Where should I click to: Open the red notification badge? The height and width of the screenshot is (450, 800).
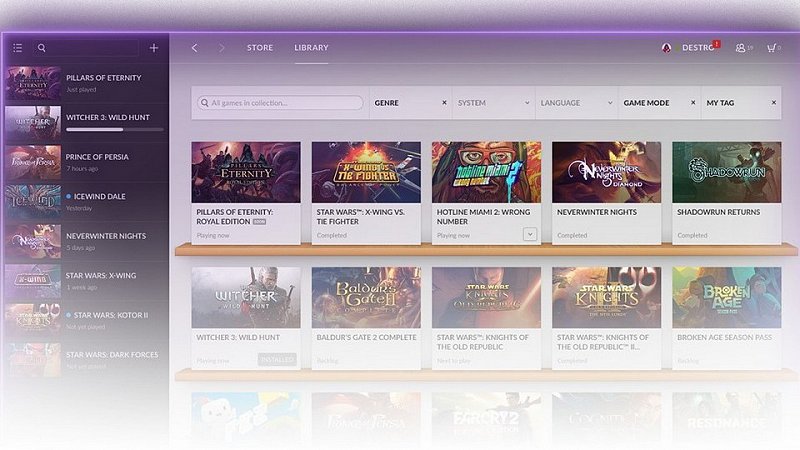(x=716, y=44)
